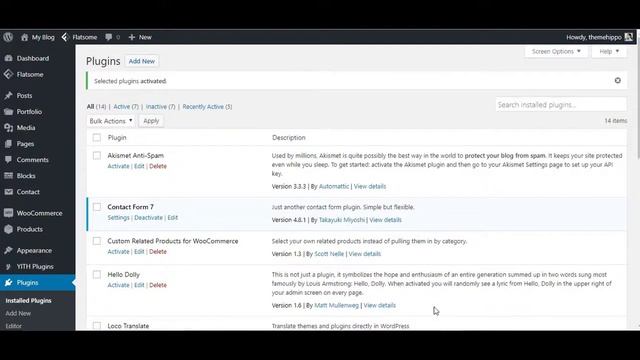640x360 pixels.
Task: Tick the select-all checkbox in Plugin header
Action: pos(97,138)
